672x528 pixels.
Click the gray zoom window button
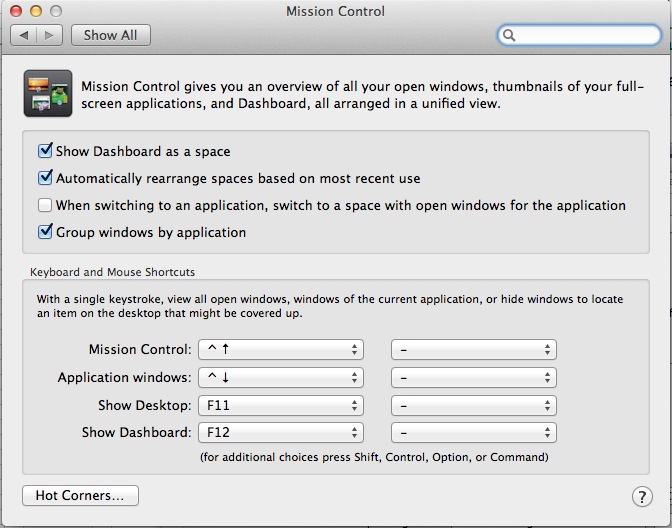[x=56, y=11]
